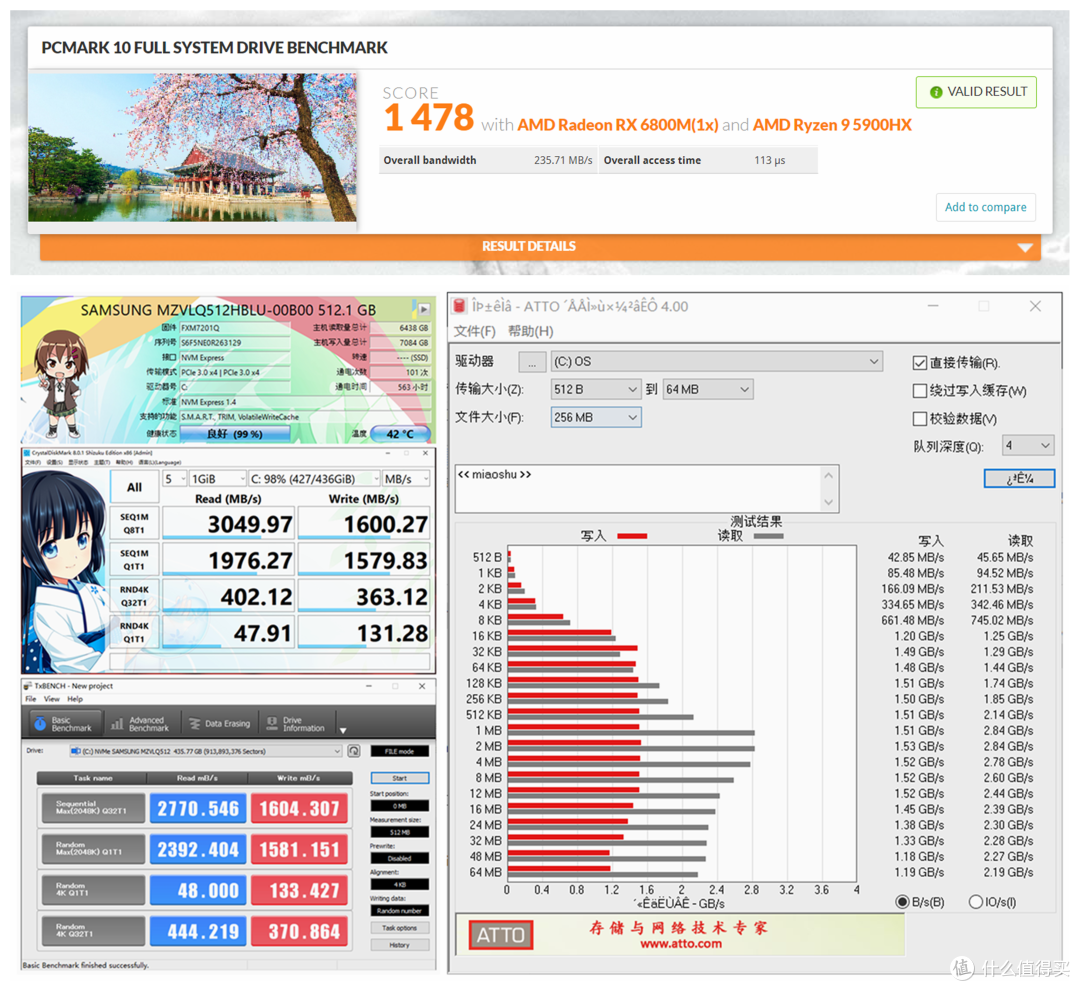
Task: Click the FILE mode button in TxBENCH
Action: [x=399, y=751]
